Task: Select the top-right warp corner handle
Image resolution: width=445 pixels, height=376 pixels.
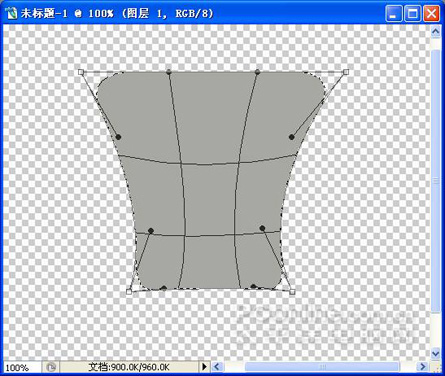Action: click(x=346, y=72)
